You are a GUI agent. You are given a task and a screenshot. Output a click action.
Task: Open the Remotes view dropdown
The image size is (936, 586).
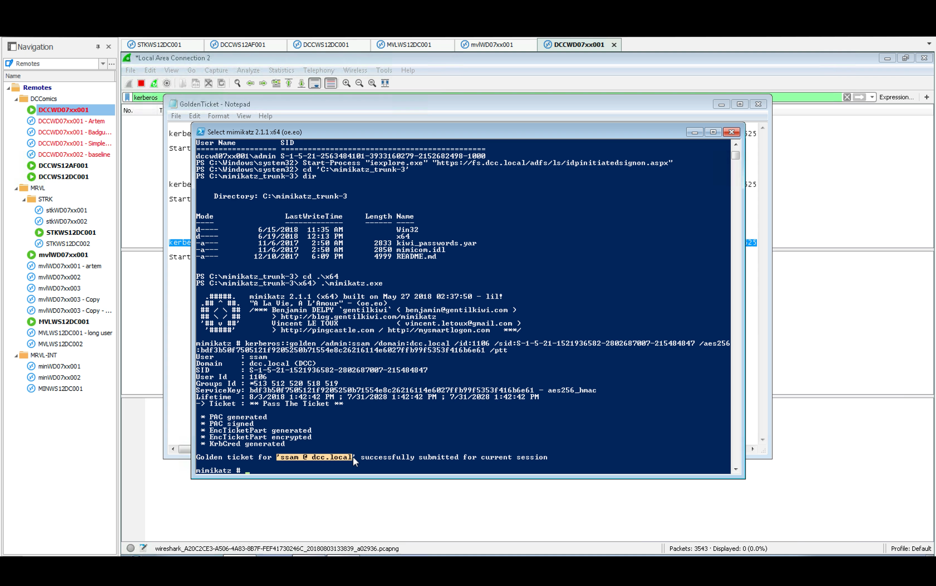pyautogui.click(x=103, y=63)
